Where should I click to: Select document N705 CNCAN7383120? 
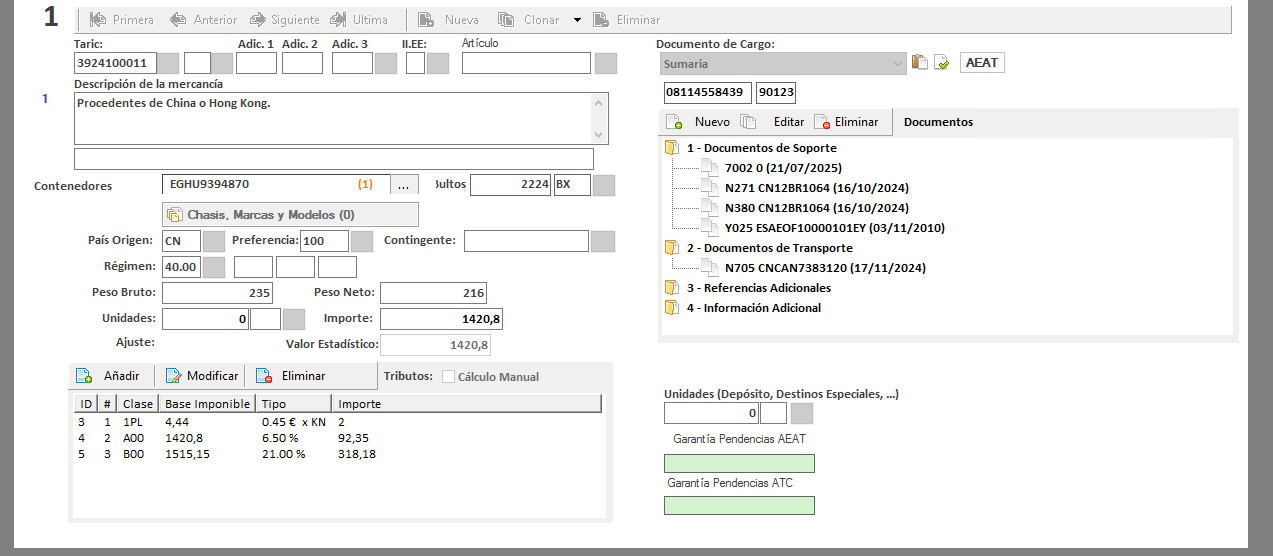(824, 268)
